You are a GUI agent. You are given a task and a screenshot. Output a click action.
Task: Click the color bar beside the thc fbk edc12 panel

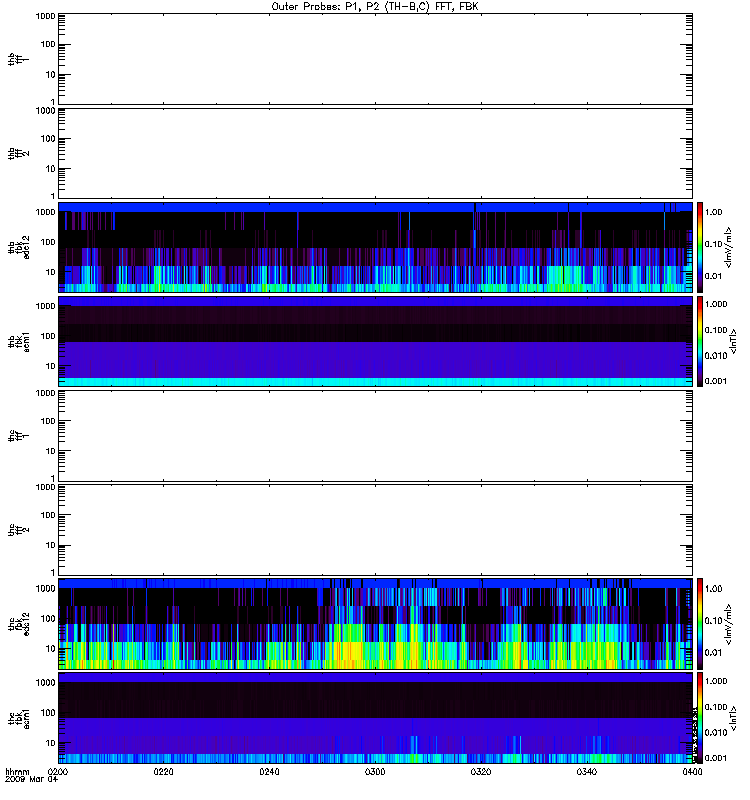coord(700,624)
